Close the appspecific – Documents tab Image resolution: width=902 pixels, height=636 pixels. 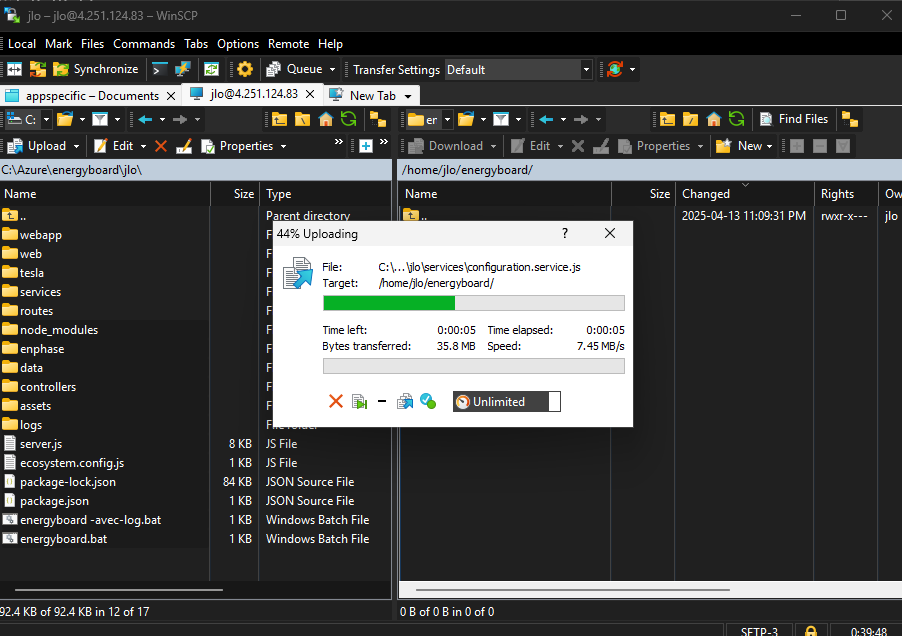click(x=171, y=96)
